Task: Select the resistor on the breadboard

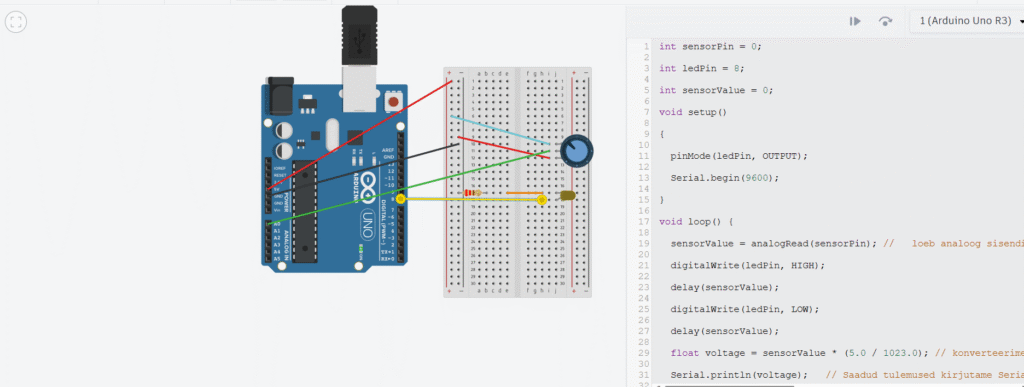Action: 473,193
